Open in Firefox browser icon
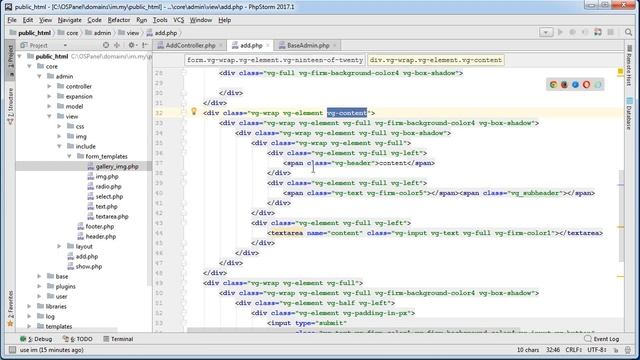 click(x=564, y=84)
